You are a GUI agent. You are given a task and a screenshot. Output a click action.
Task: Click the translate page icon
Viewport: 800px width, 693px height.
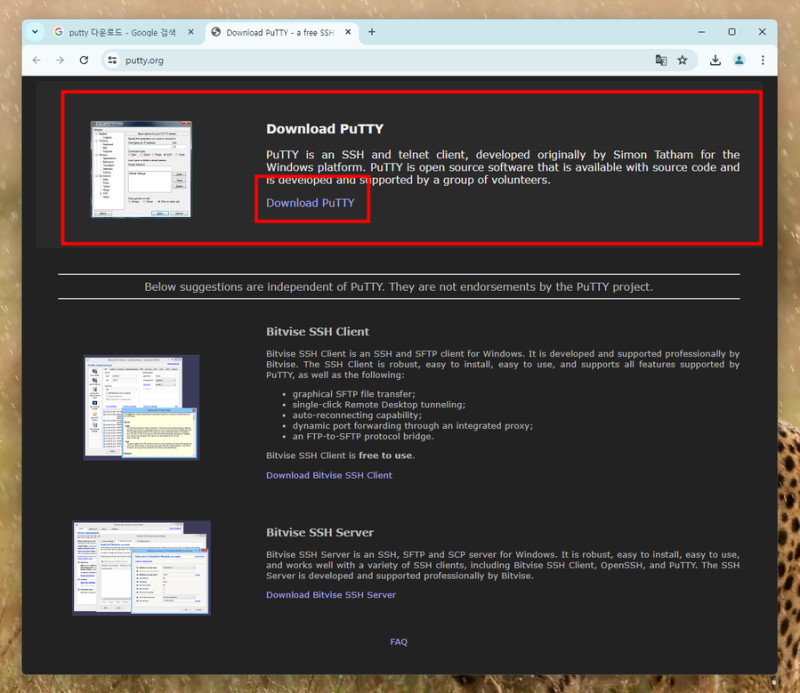click(x=661, y=60)
